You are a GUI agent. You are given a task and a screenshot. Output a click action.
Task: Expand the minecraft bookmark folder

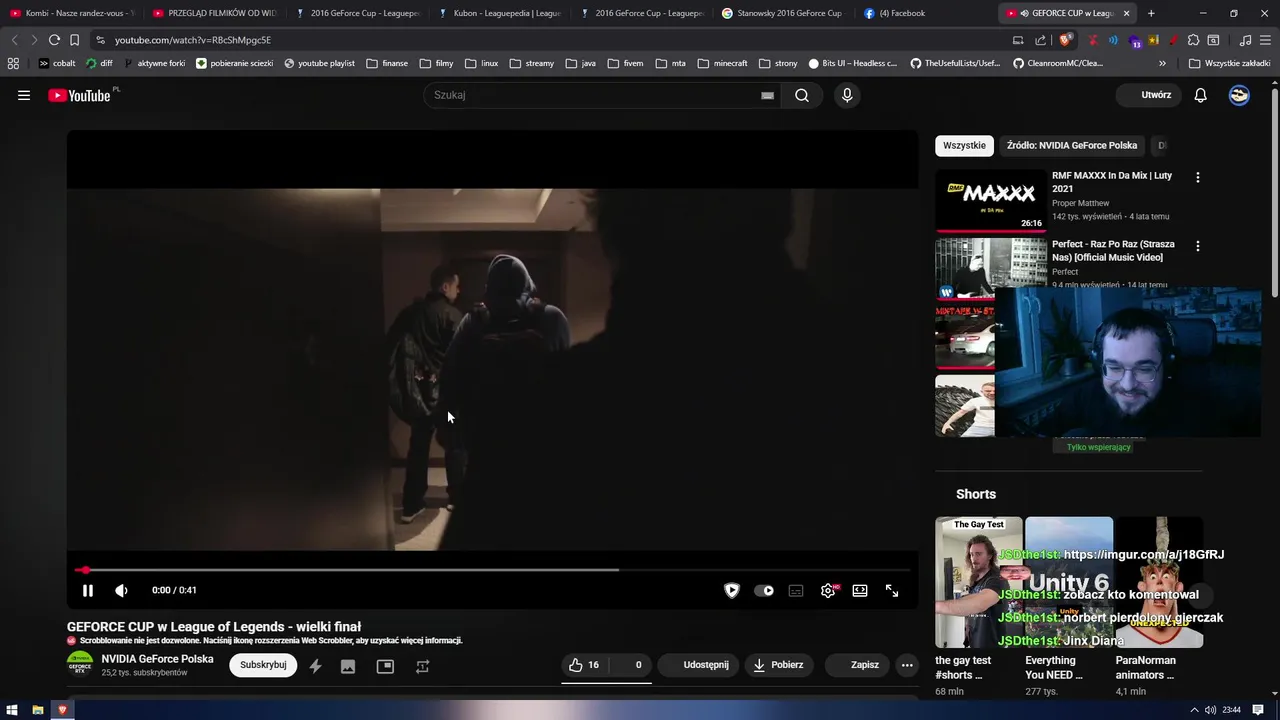(x=722, y=63)
